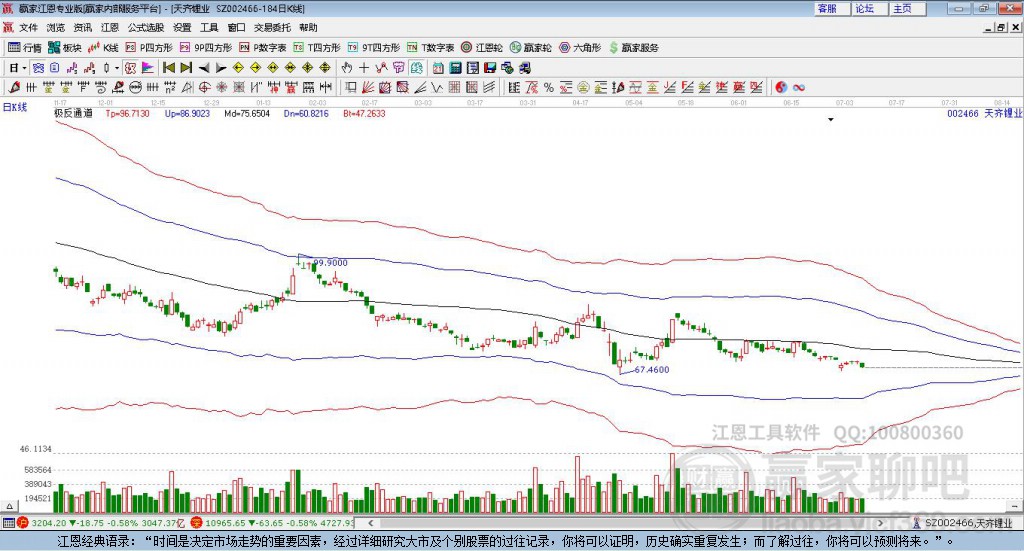Open the P数字表 tool

263,48
